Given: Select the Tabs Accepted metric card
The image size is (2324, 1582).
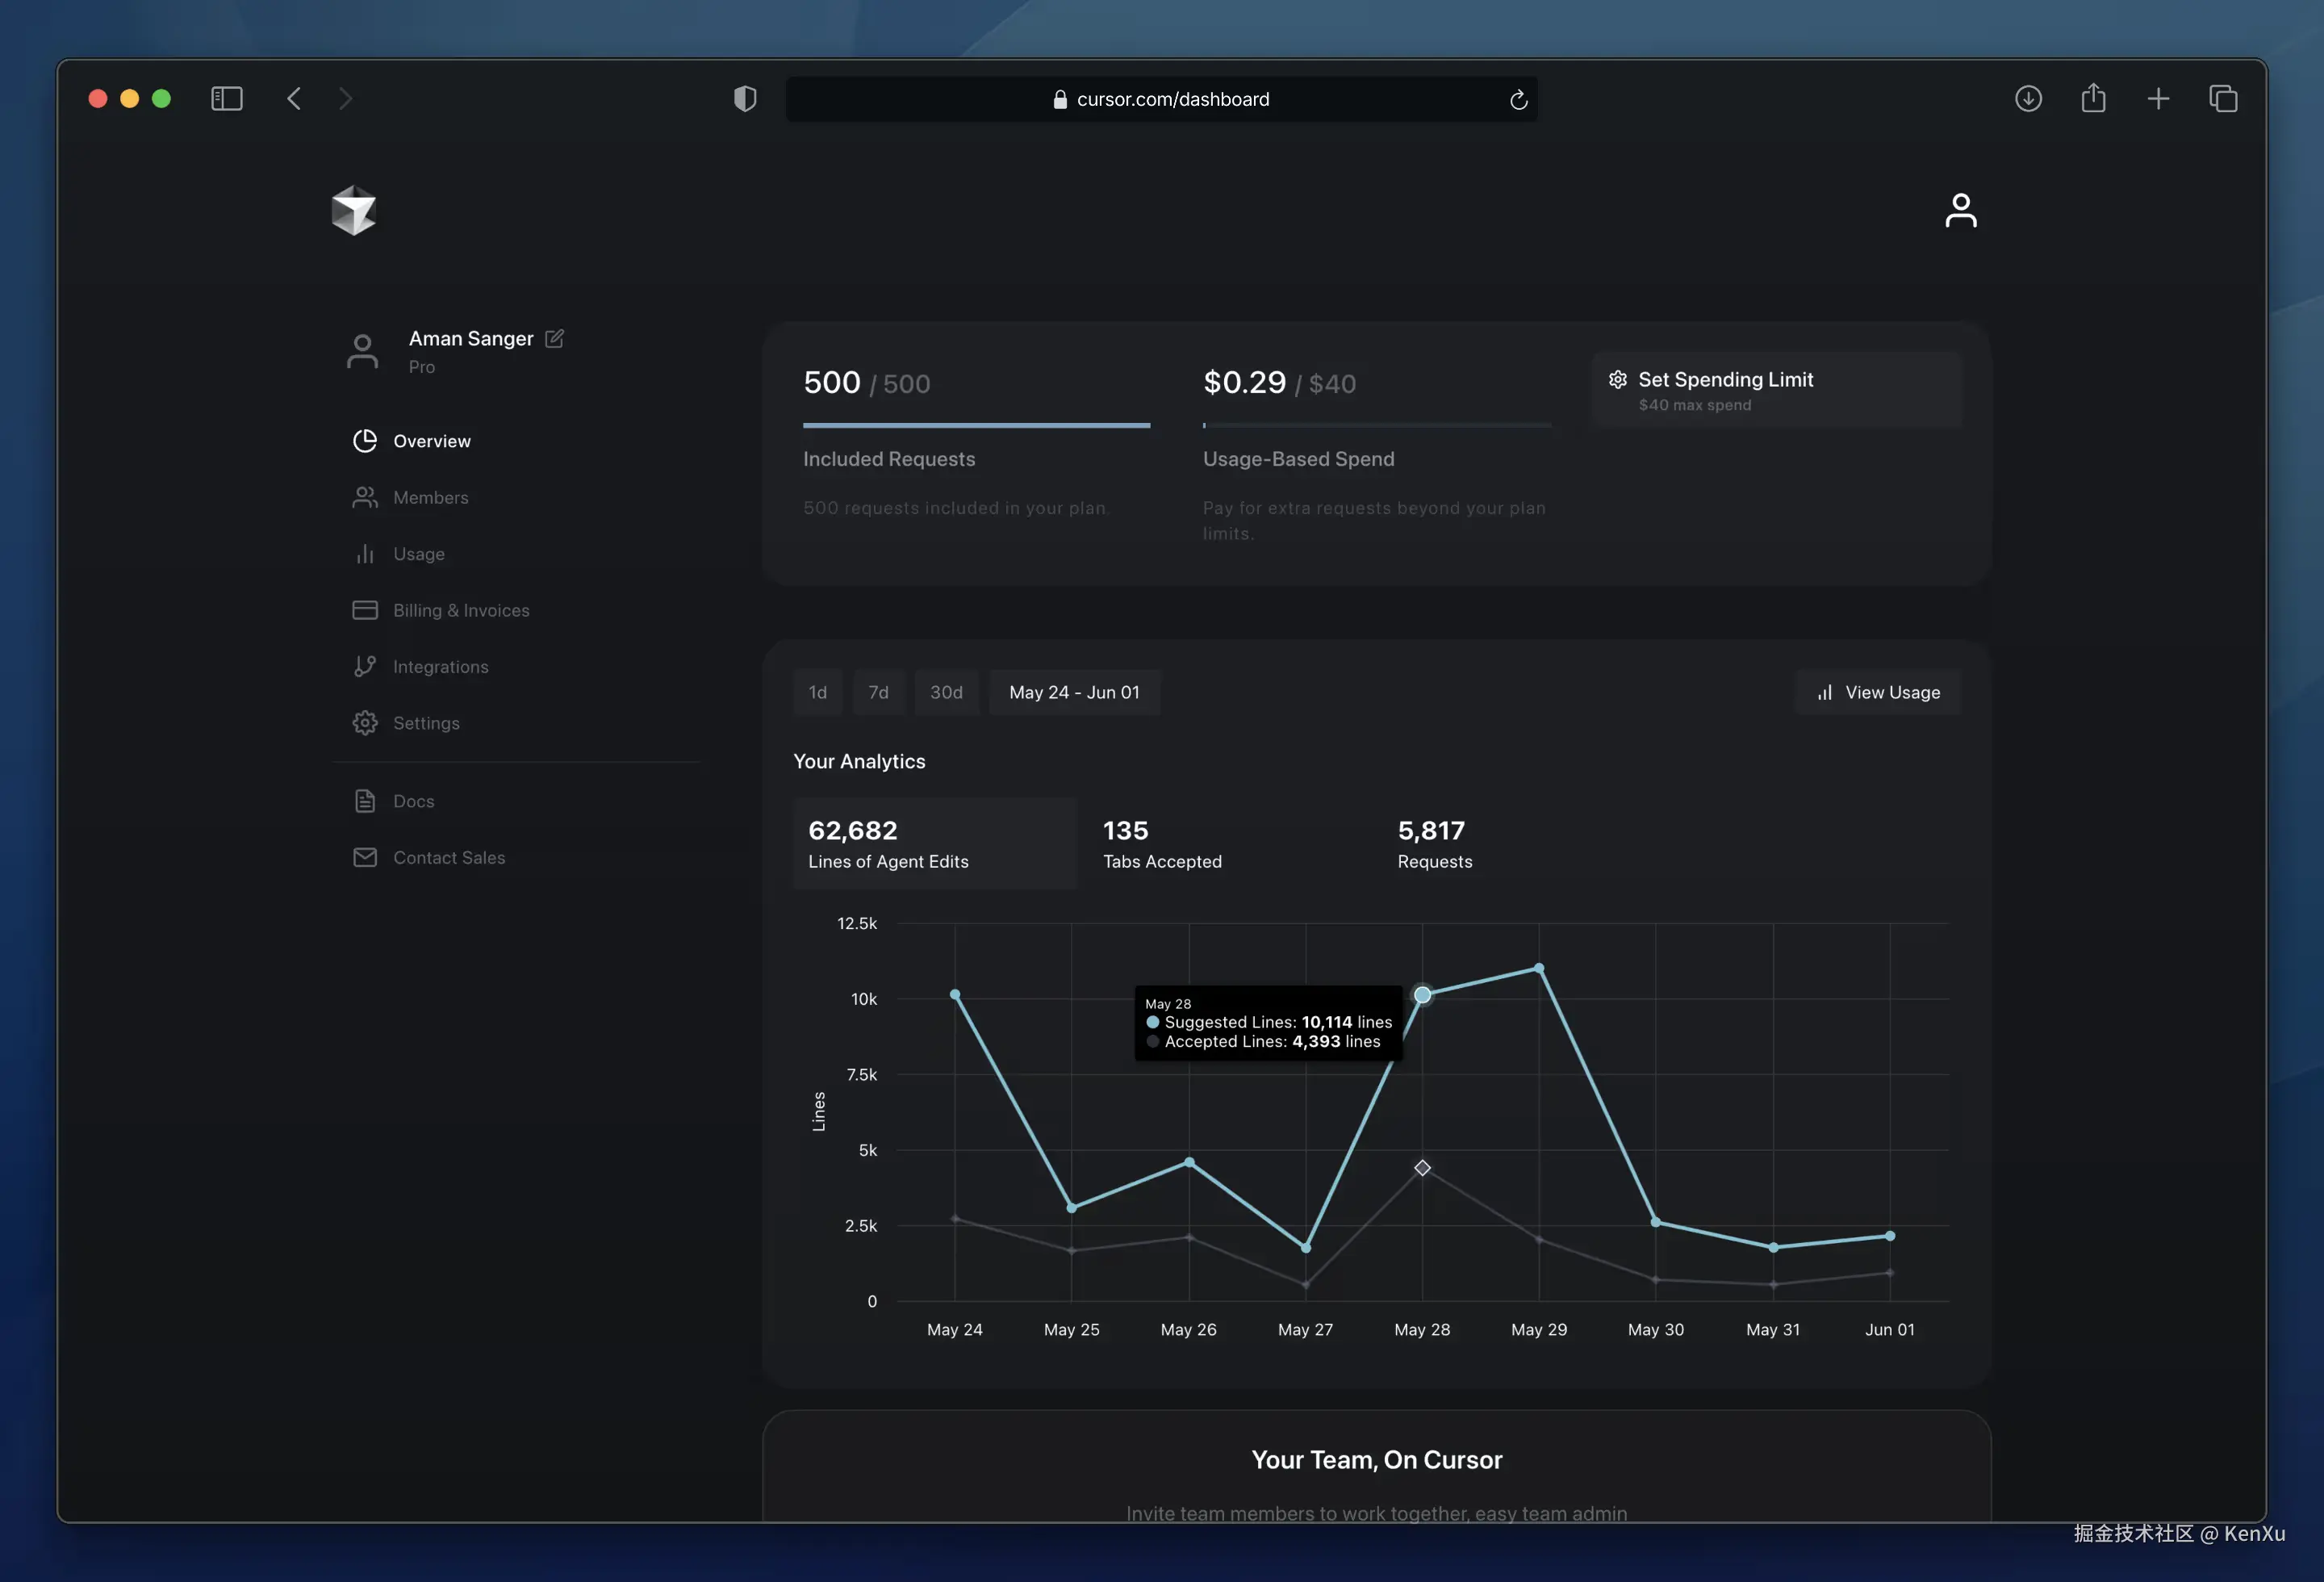Looking at the screenshot, I should [1161, 843].
